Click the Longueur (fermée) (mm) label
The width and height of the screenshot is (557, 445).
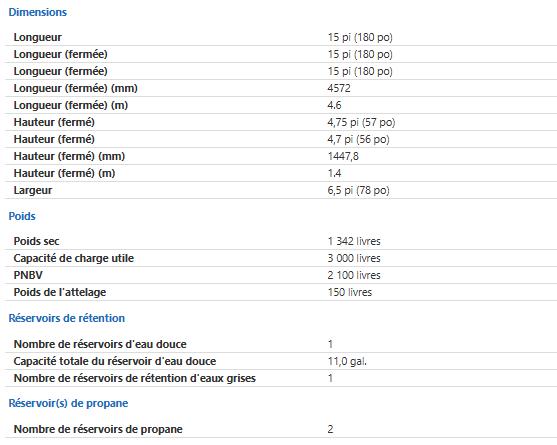pos(76,88)
